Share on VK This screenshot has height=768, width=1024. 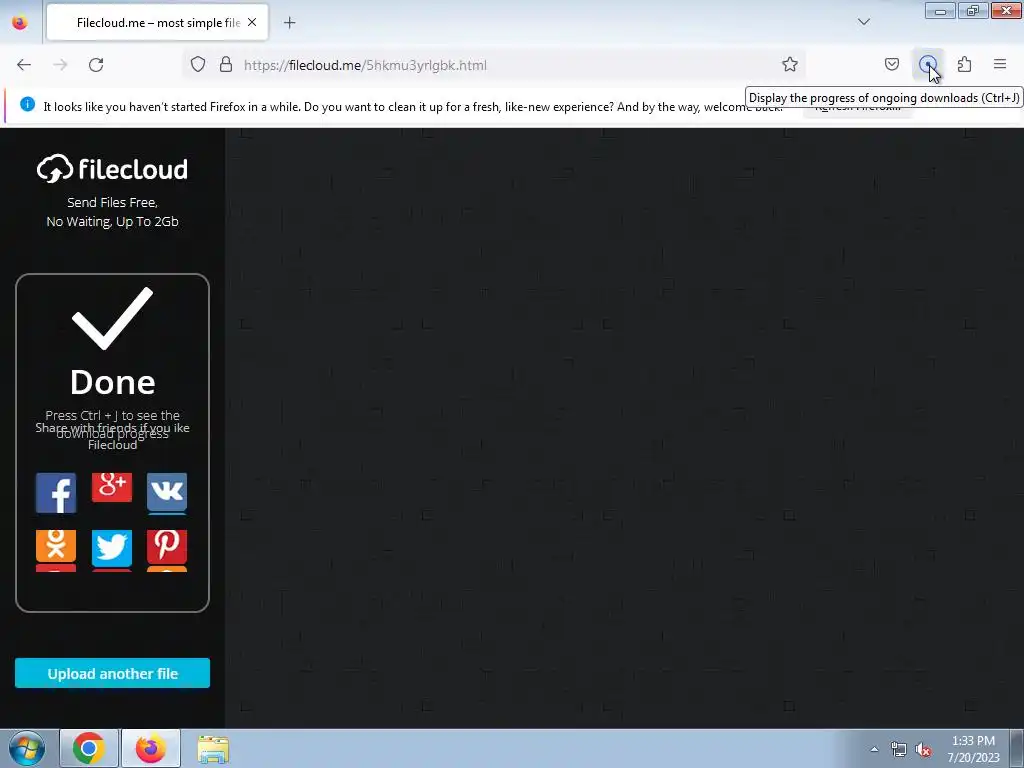(167, 493)
